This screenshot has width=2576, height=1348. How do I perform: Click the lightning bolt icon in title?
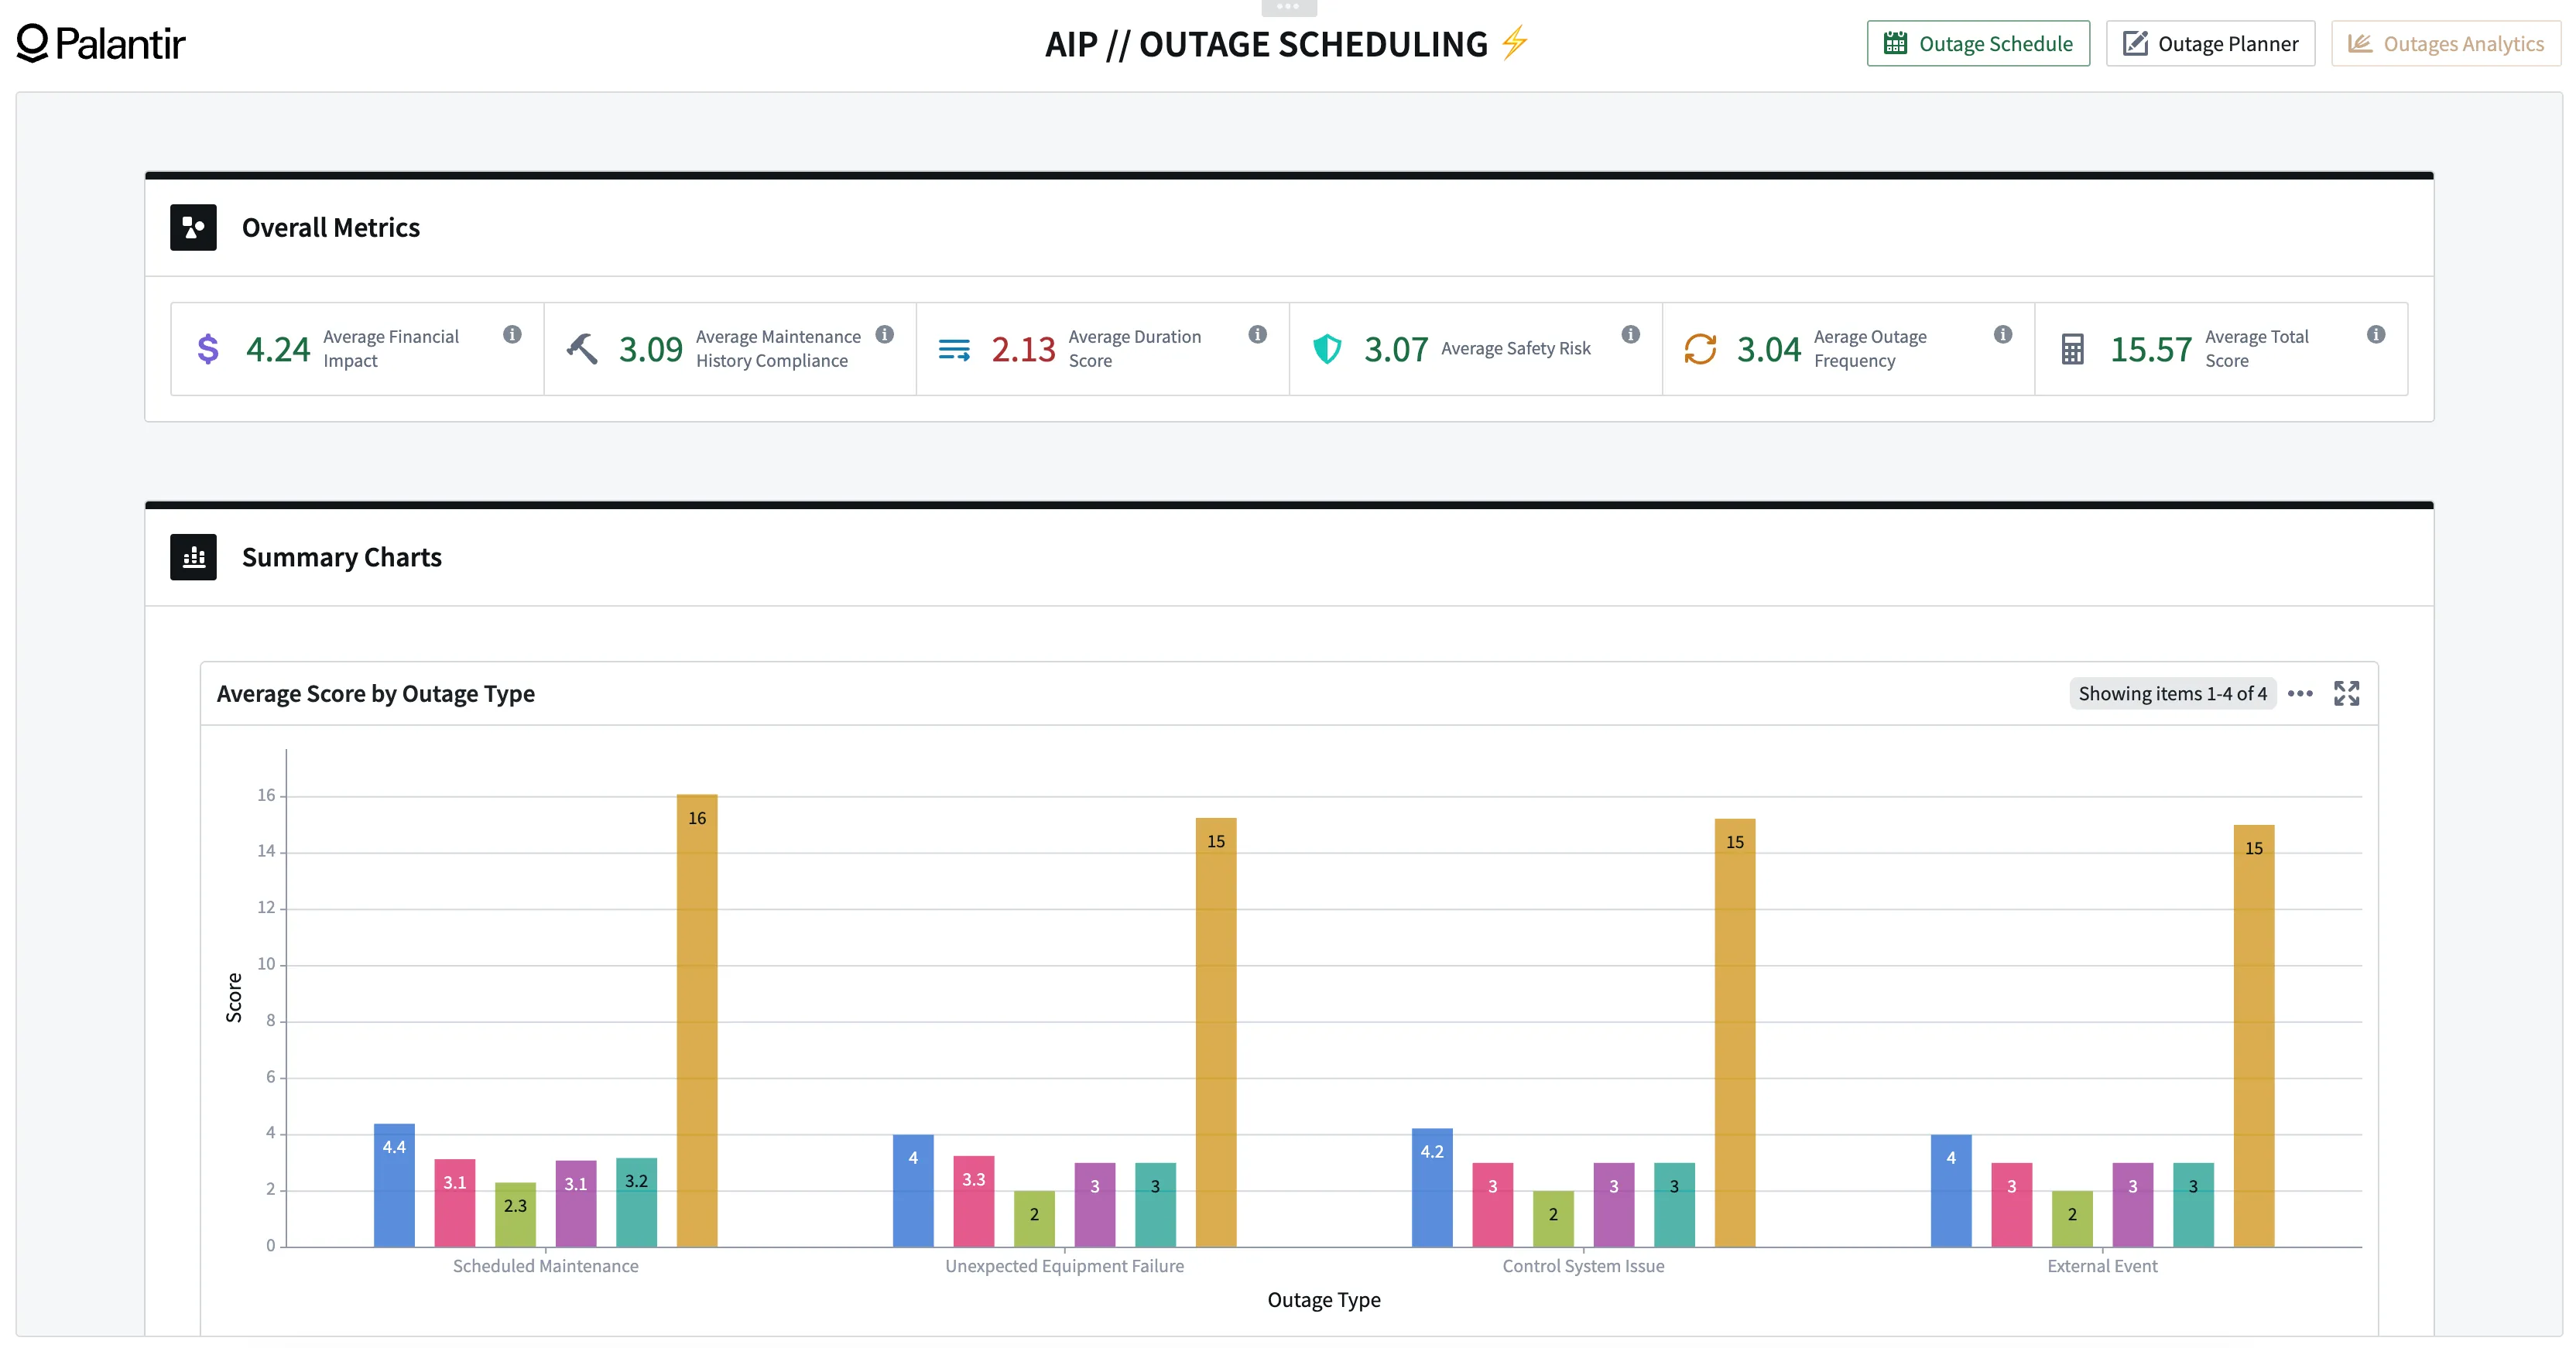click(1514, 42)
